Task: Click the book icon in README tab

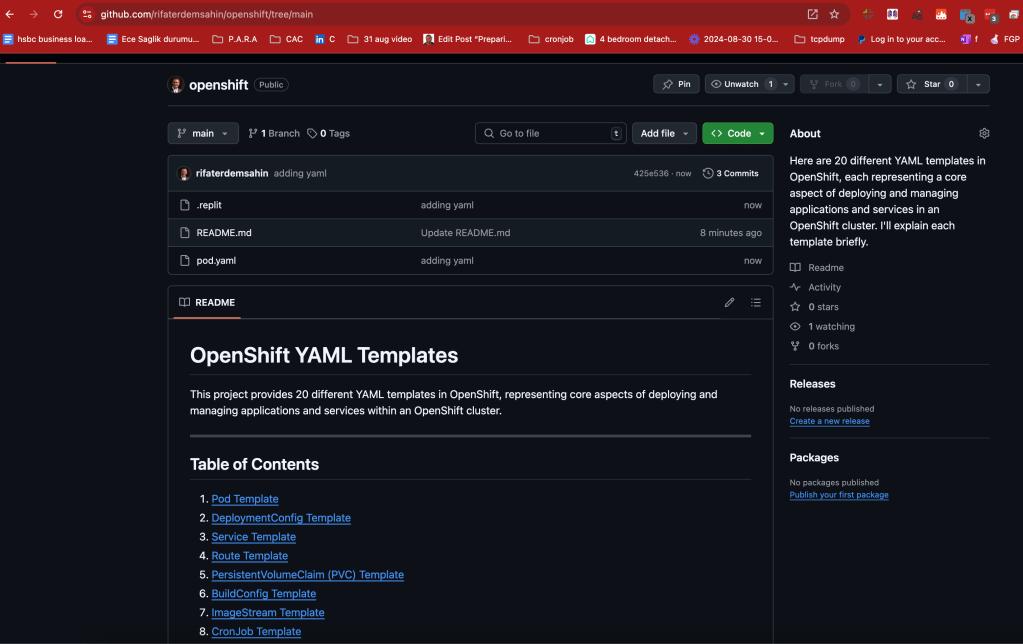Action: click(x=185, y=302)
